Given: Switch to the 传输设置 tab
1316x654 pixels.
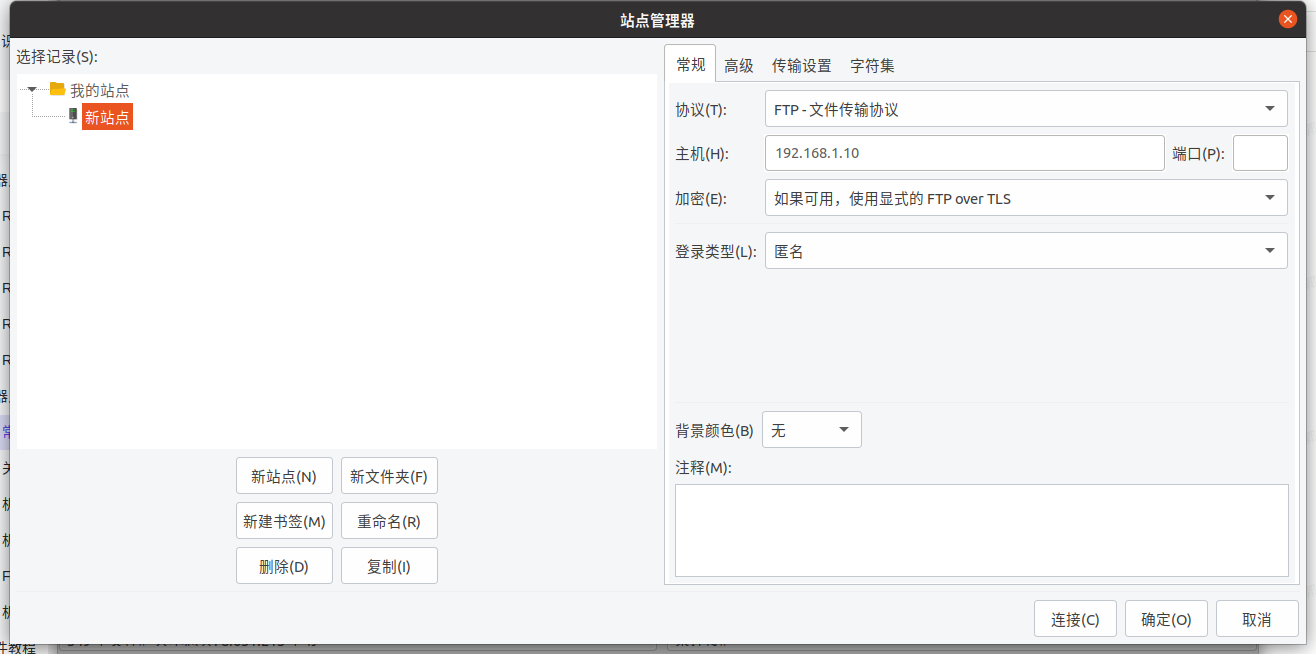Looking at the screenshot, I should [x=801, y=66].
